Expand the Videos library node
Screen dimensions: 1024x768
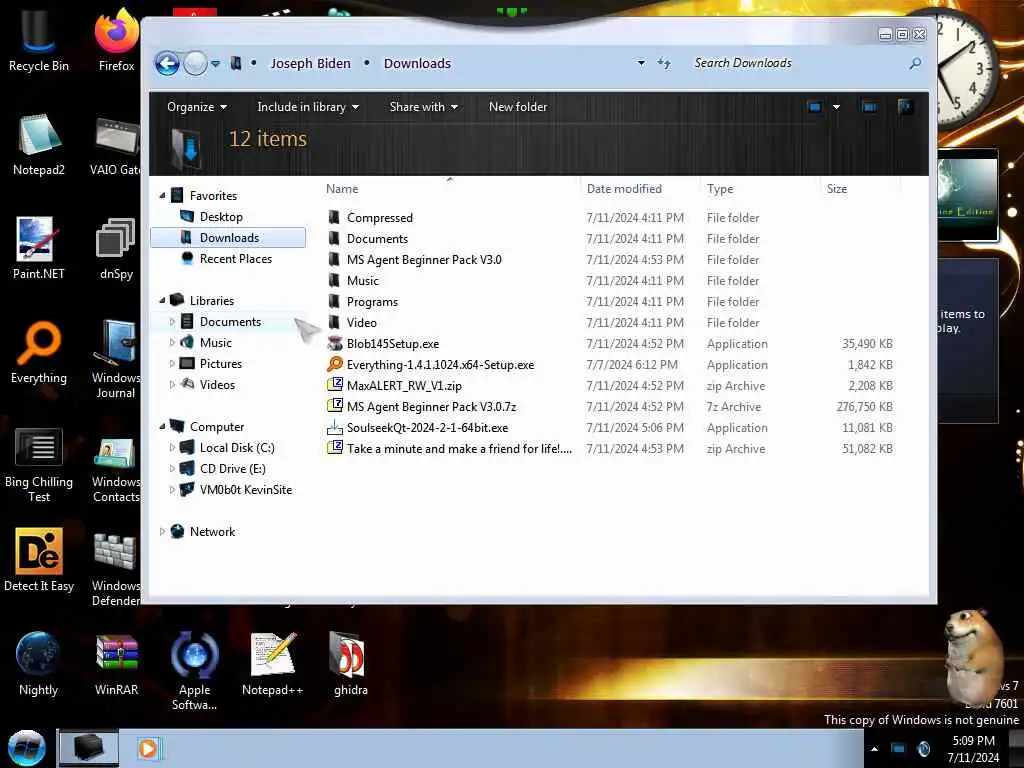click(172, 385)
